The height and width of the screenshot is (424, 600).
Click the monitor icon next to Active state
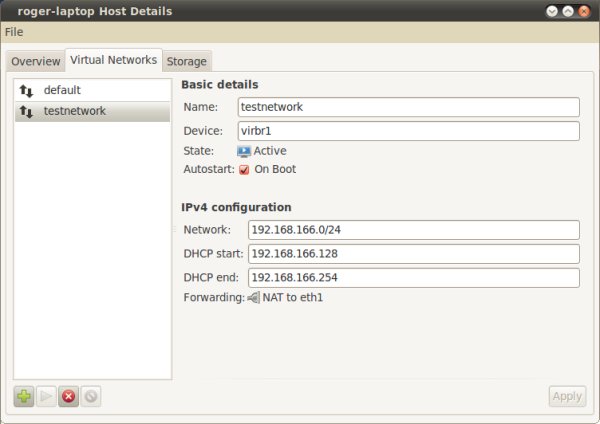point(244,151)
